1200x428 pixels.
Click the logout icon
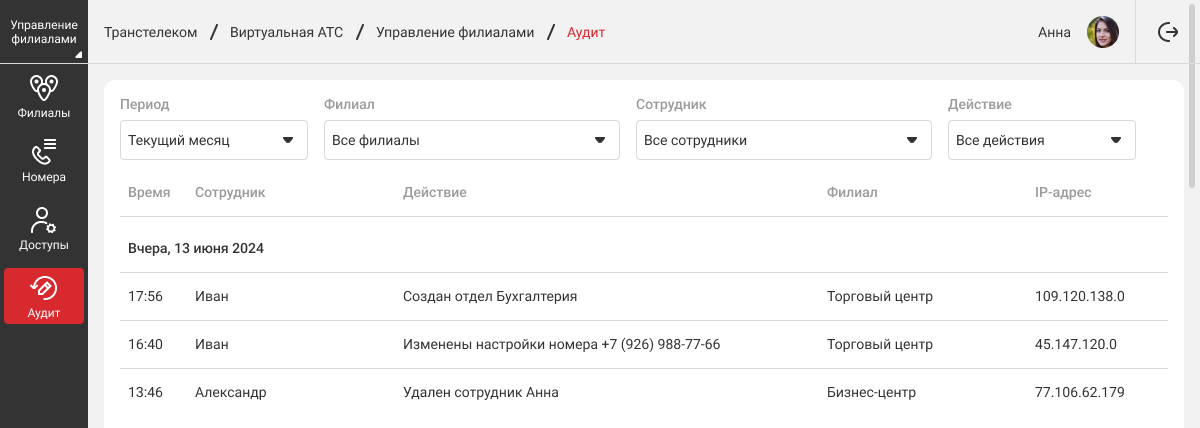(x=1167, y=32)
